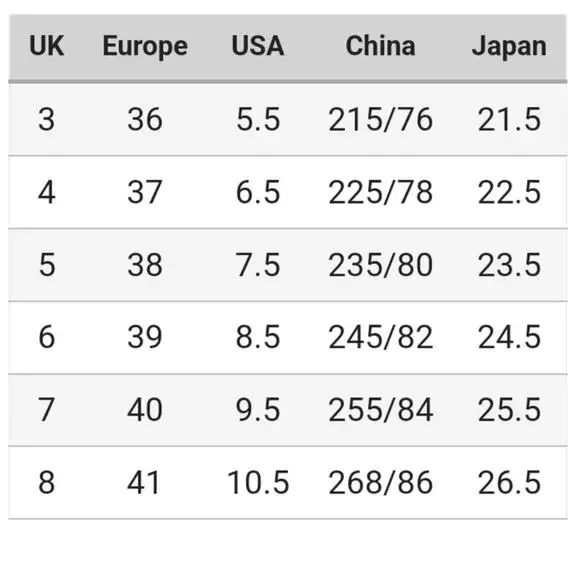This screenshot has height=580, width=580.
Task: Click the UK size 7 cell
Action: 47,409
